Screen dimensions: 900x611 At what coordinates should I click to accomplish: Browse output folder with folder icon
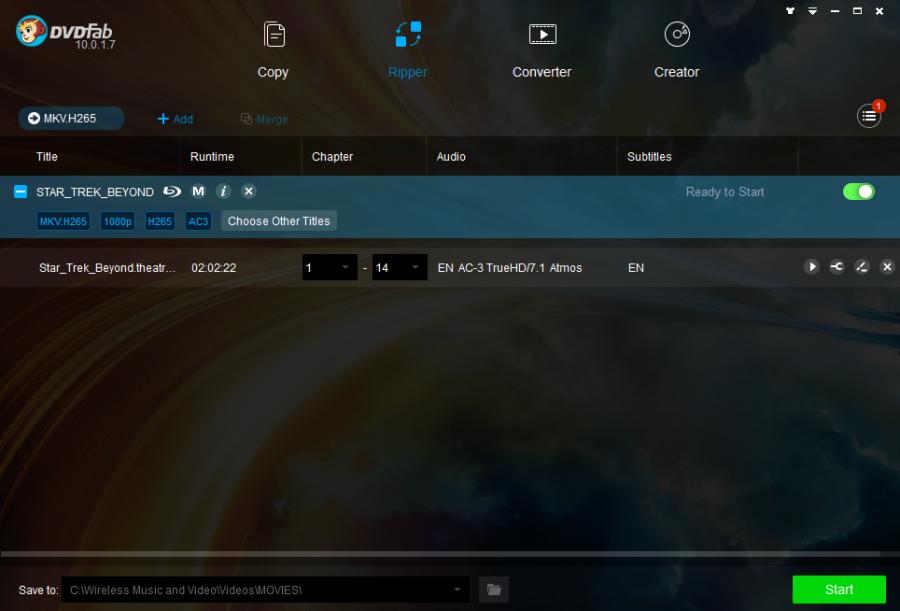click(x=494, y=590)
